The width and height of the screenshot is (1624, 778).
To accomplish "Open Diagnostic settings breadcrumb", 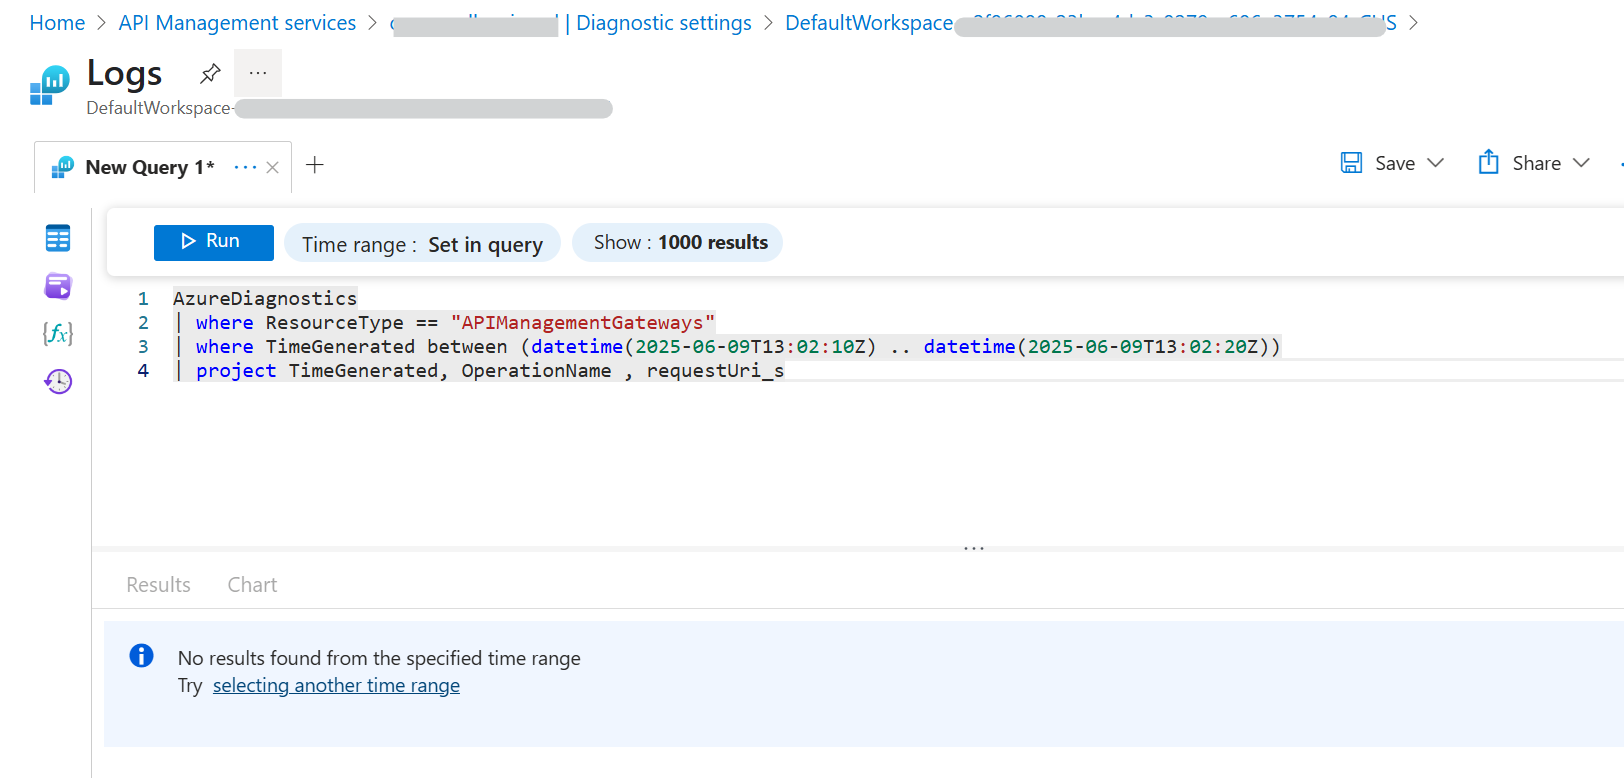I will 664,23.
